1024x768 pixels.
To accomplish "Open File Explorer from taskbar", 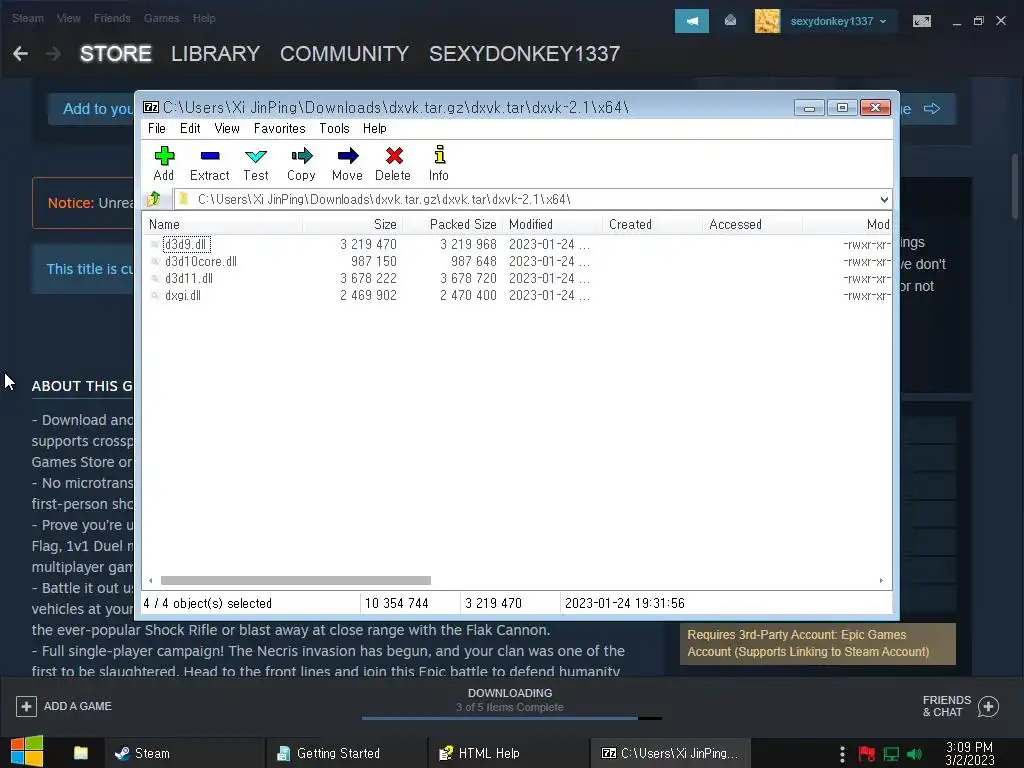I will tap(81, 753).
